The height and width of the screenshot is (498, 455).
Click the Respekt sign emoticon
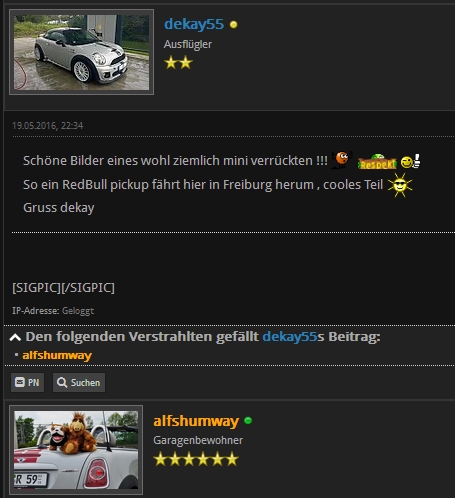click(x=377, y=162)
